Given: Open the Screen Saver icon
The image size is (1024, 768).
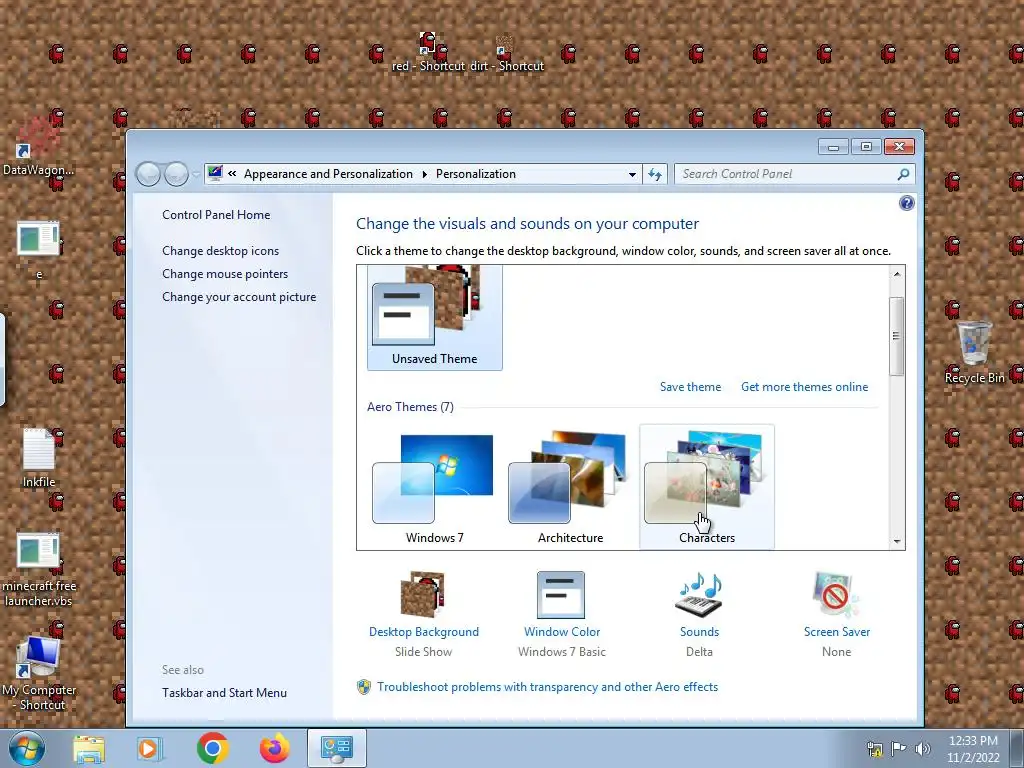Looking at the screenshot, I should tap(836, 595).
